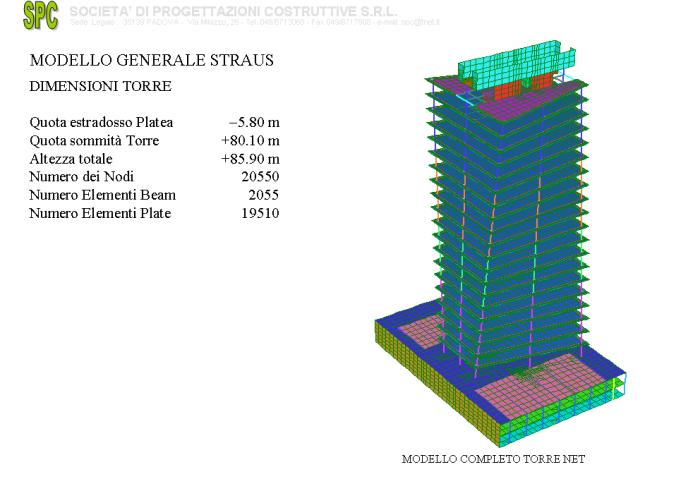Select the MODELLO COMPLETO TORRE NET caption
700x479 pixels.
tap(493, 459)
